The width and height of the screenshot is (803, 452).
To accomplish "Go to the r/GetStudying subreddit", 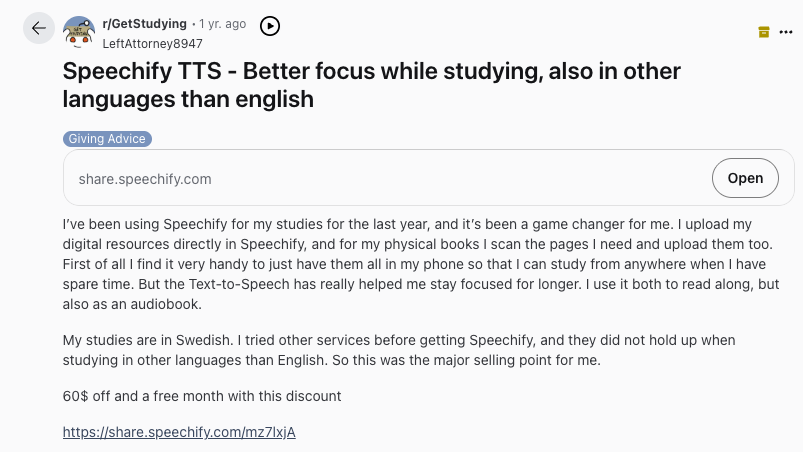I will point(144,23).
